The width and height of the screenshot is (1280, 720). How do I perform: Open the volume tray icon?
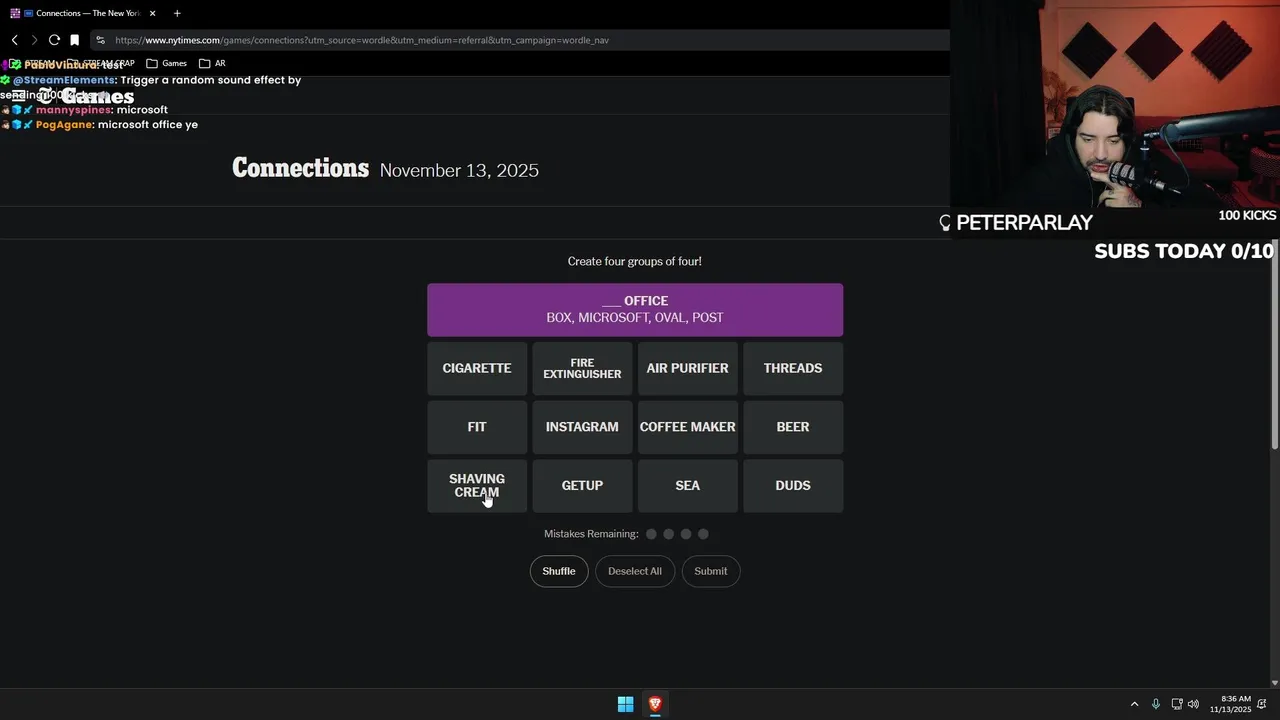pos(1193,704)
